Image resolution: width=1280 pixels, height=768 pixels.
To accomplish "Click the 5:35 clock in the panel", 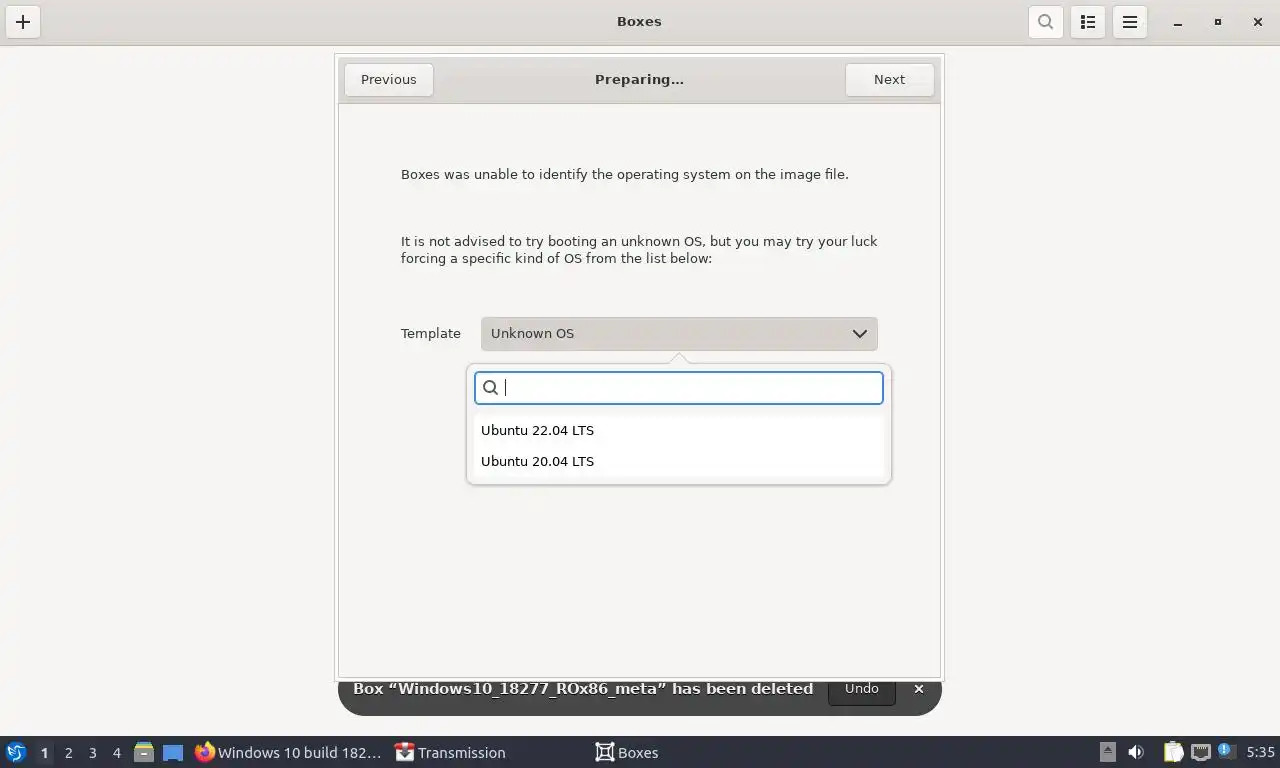I will pos(1261,752).
